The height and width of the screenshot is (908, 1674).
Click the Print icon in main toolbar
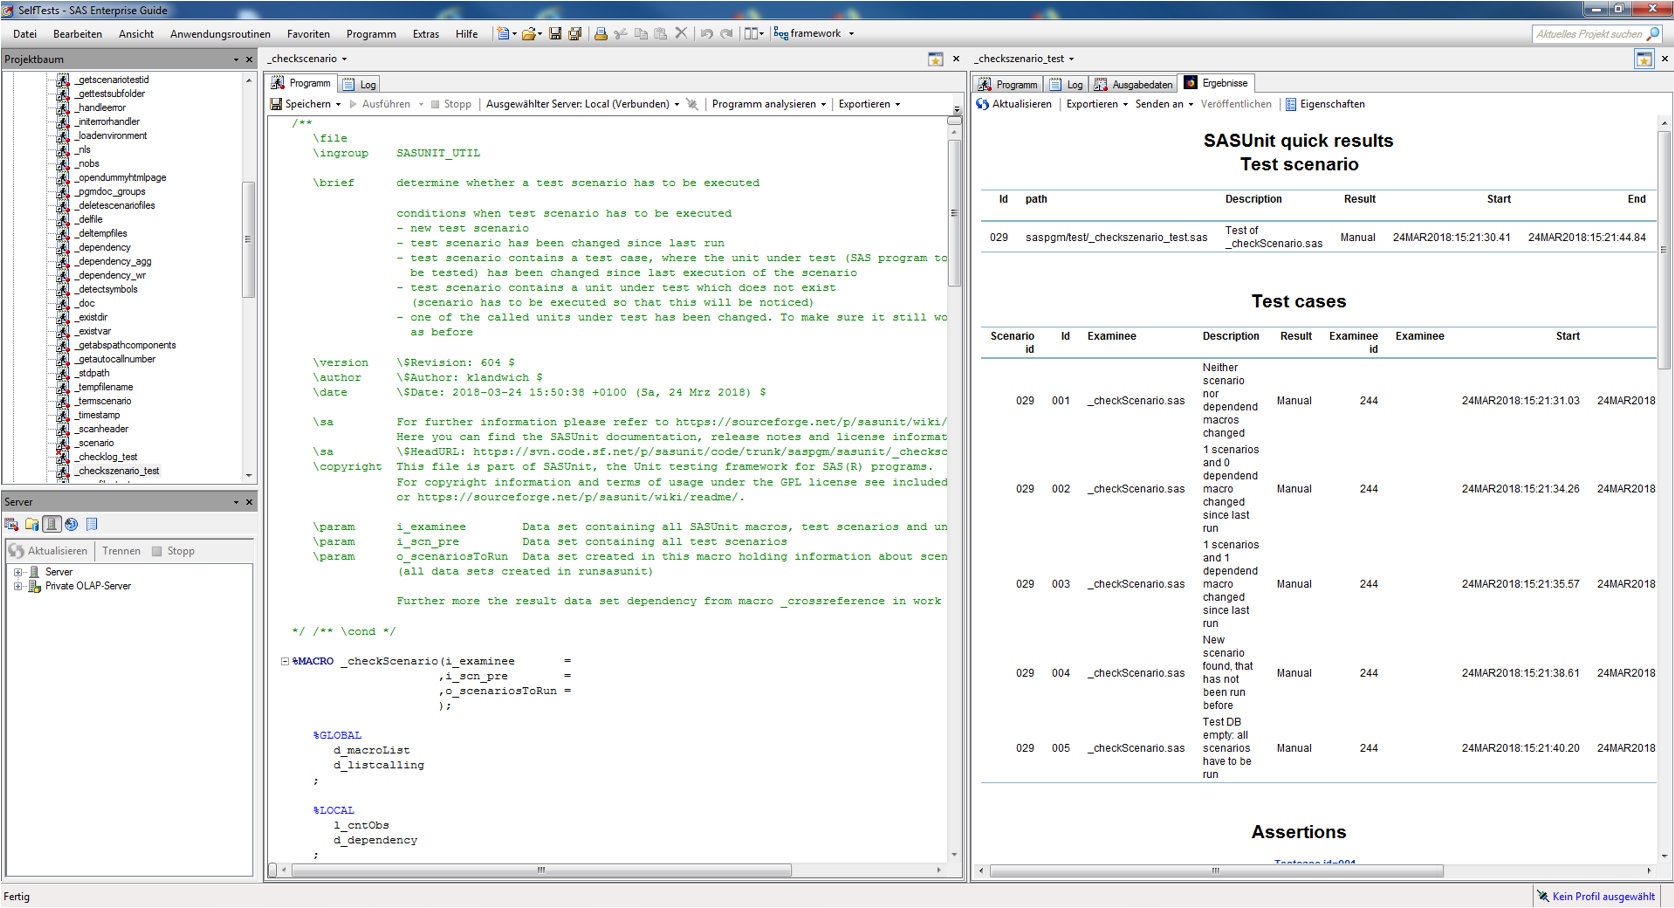point(600,34)
